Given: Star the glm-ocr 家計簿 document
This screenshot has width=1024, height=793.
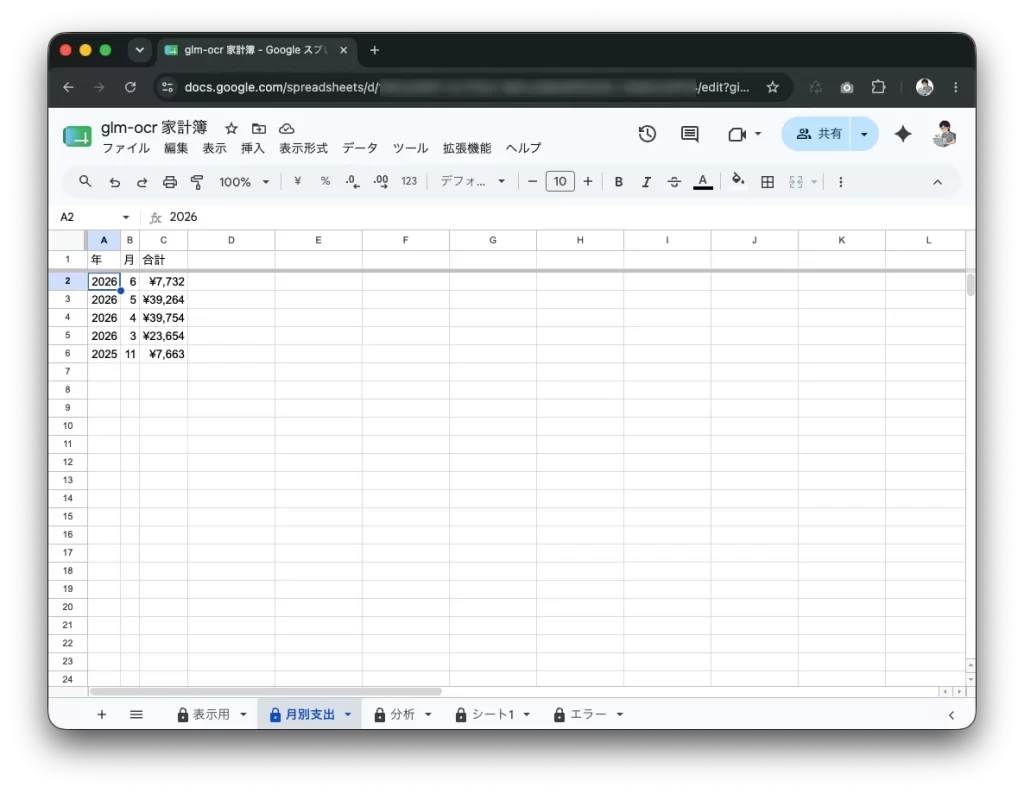Looking at the screenshot, I should (231, 129).
